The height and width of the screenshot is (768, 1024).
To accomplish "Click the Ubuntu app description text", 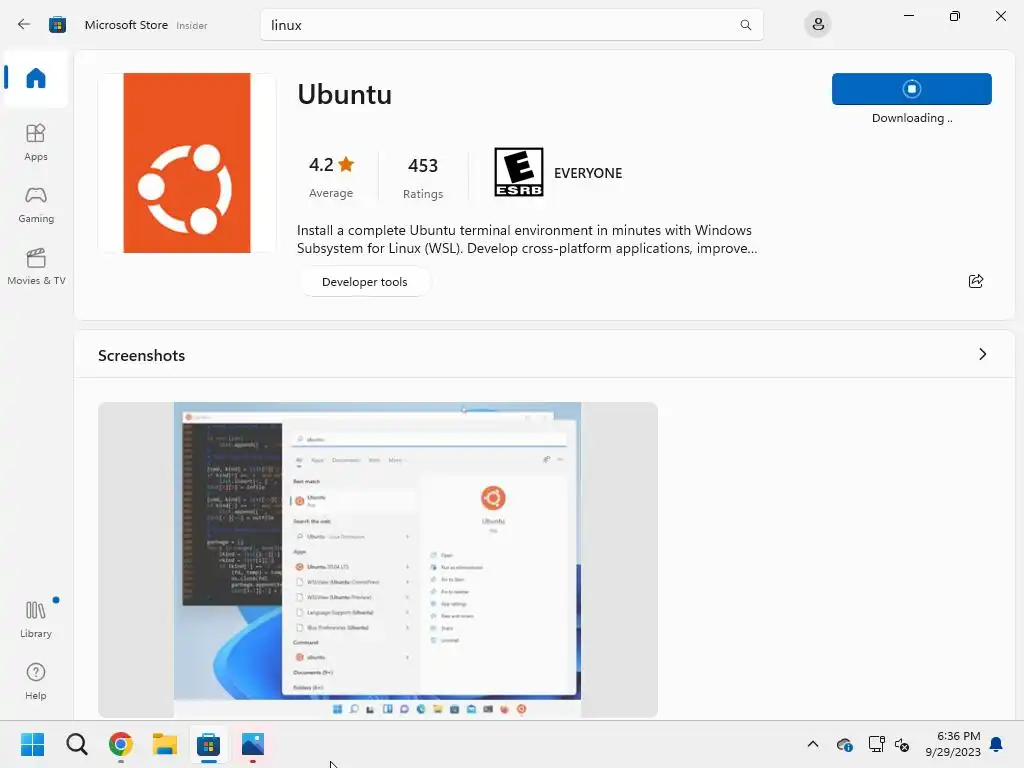I will tap(526, 239).
